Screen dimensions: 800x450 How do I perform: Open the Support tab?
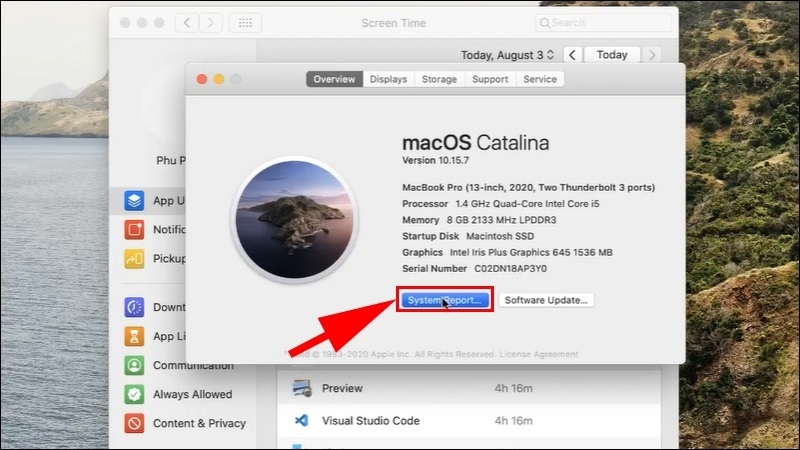490,79
